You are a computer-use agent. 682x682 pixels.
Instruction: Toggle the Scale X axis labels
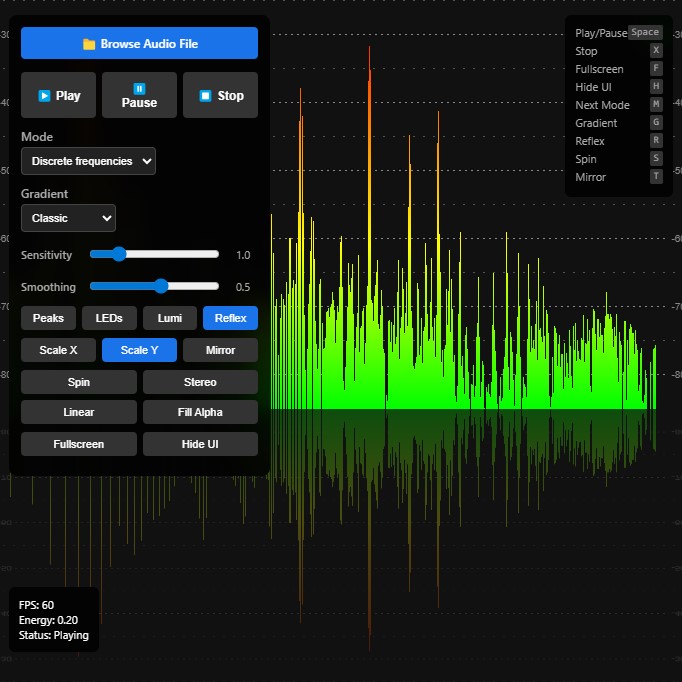pyautogui.click(x=58, y=350)
